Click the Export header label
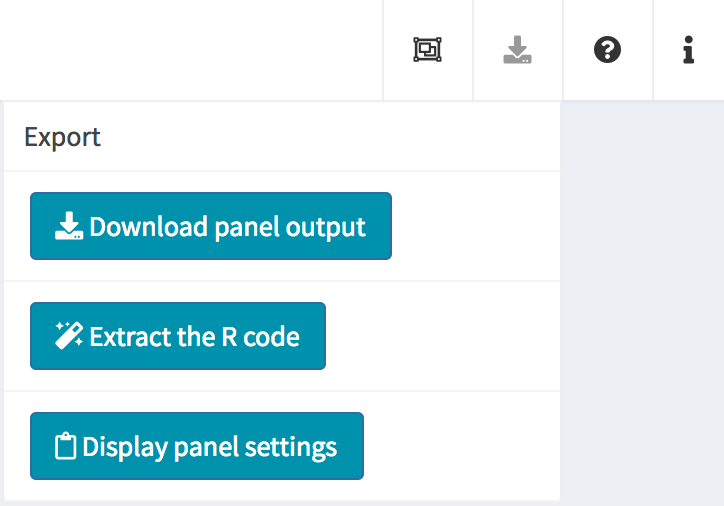 coord(62,137)
